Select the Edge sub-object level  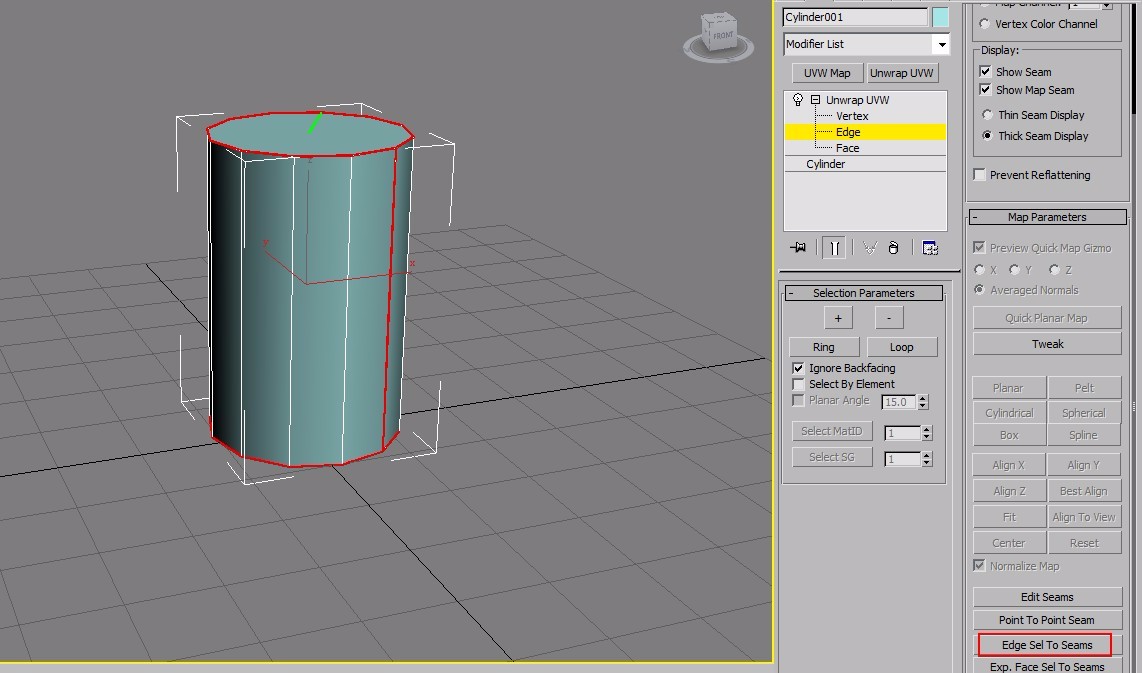[847, 131]
